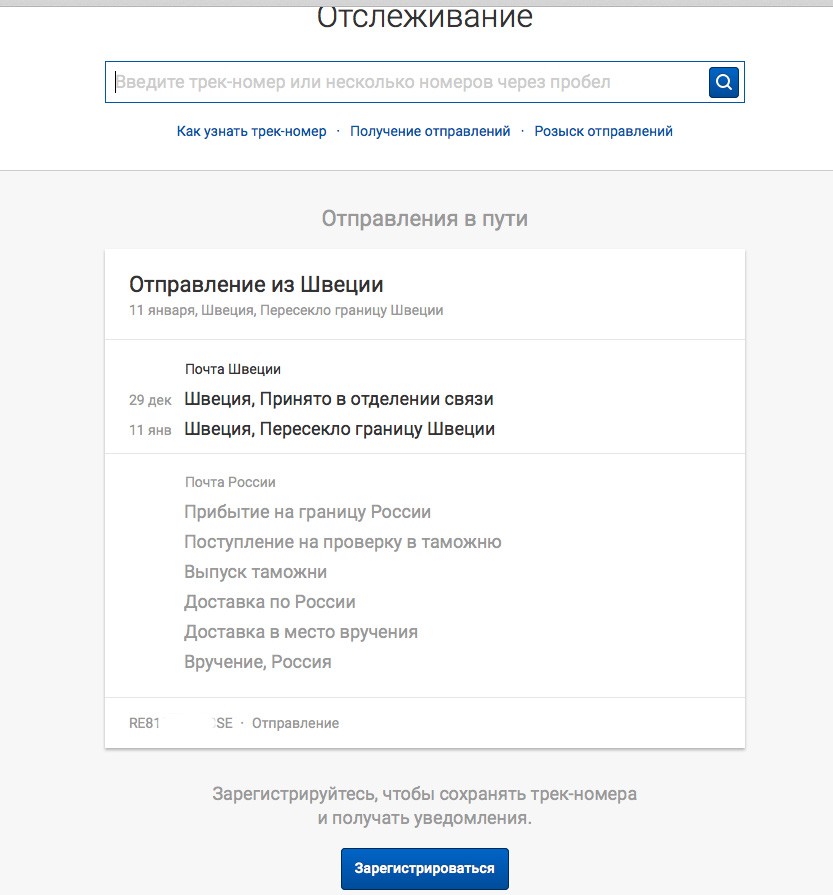Click the 'Доставка в место вручения' step

pos(300,632)
